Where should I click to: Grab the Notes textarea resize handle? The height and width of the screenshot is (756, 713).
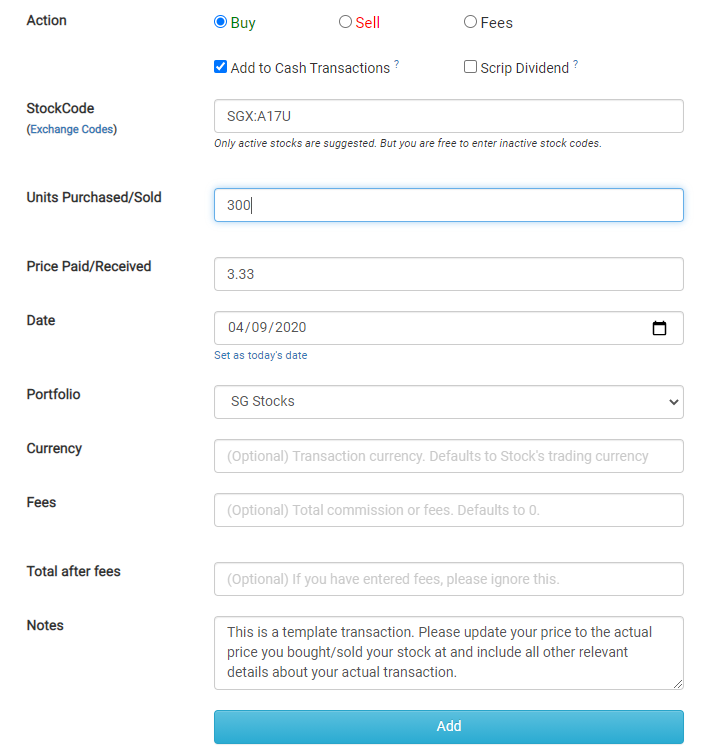click(x=678, y=684)
